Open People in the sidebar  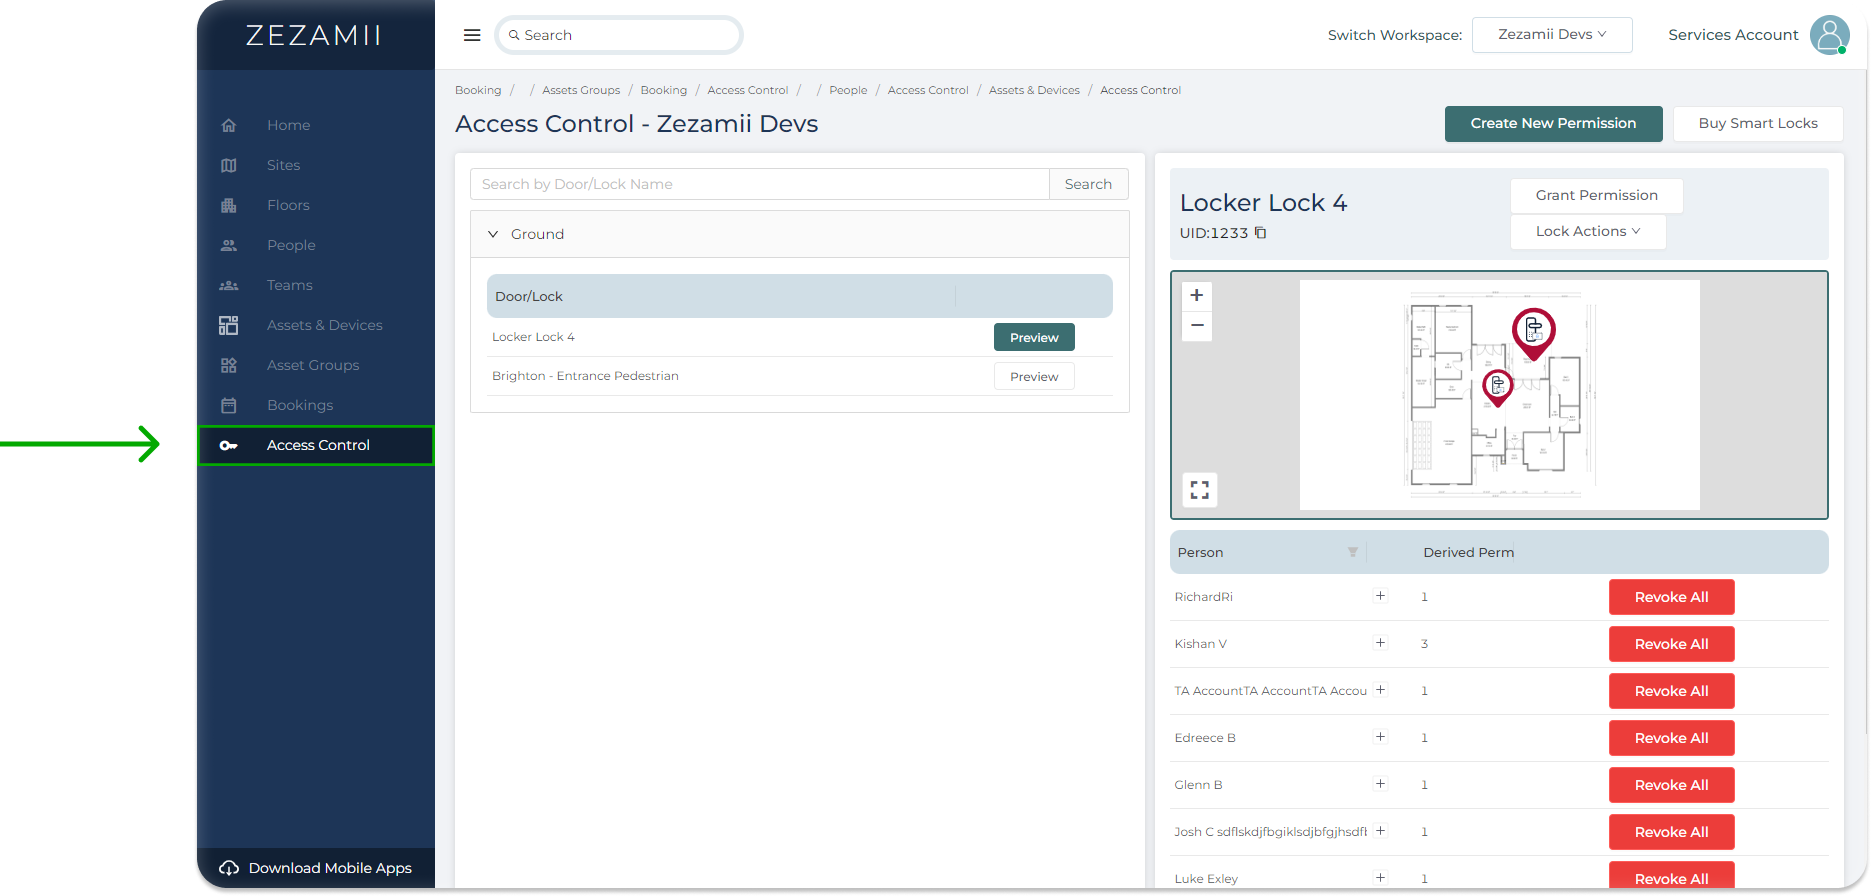point(291,245)
